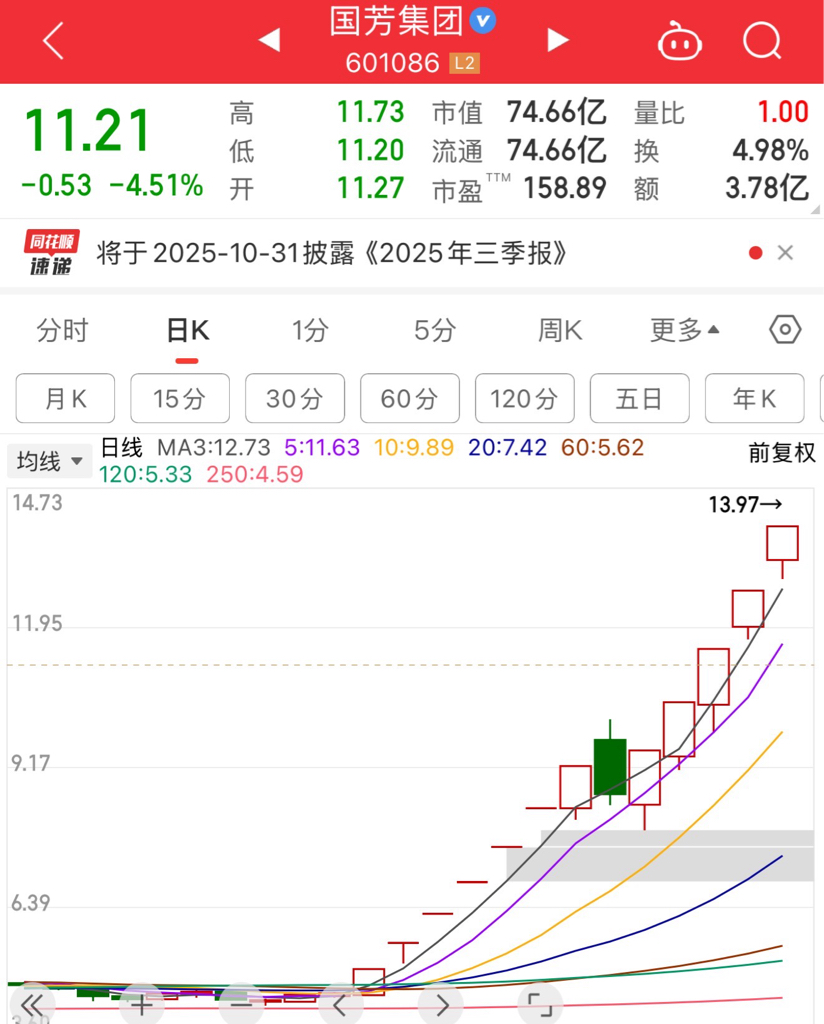Tap the open price 11.27
The height and width of the screenshot is (1024, 824).
click(370, 188)
